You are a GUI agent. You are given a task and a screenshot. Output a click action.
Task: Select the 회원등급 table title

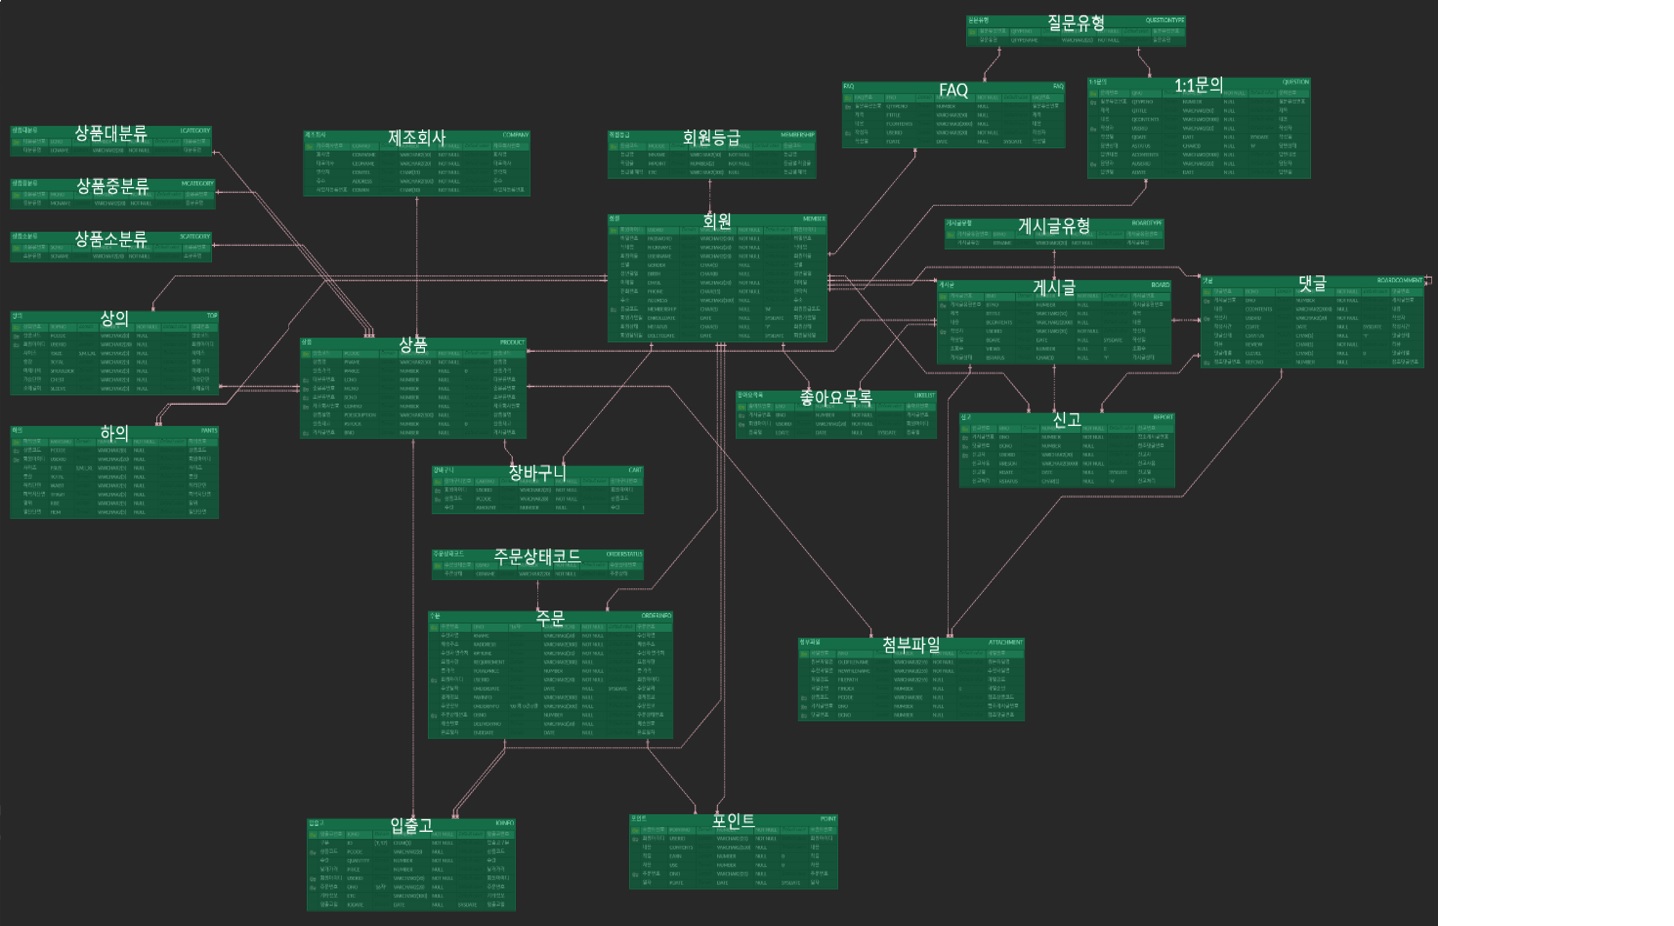click(x=711, y=138)
